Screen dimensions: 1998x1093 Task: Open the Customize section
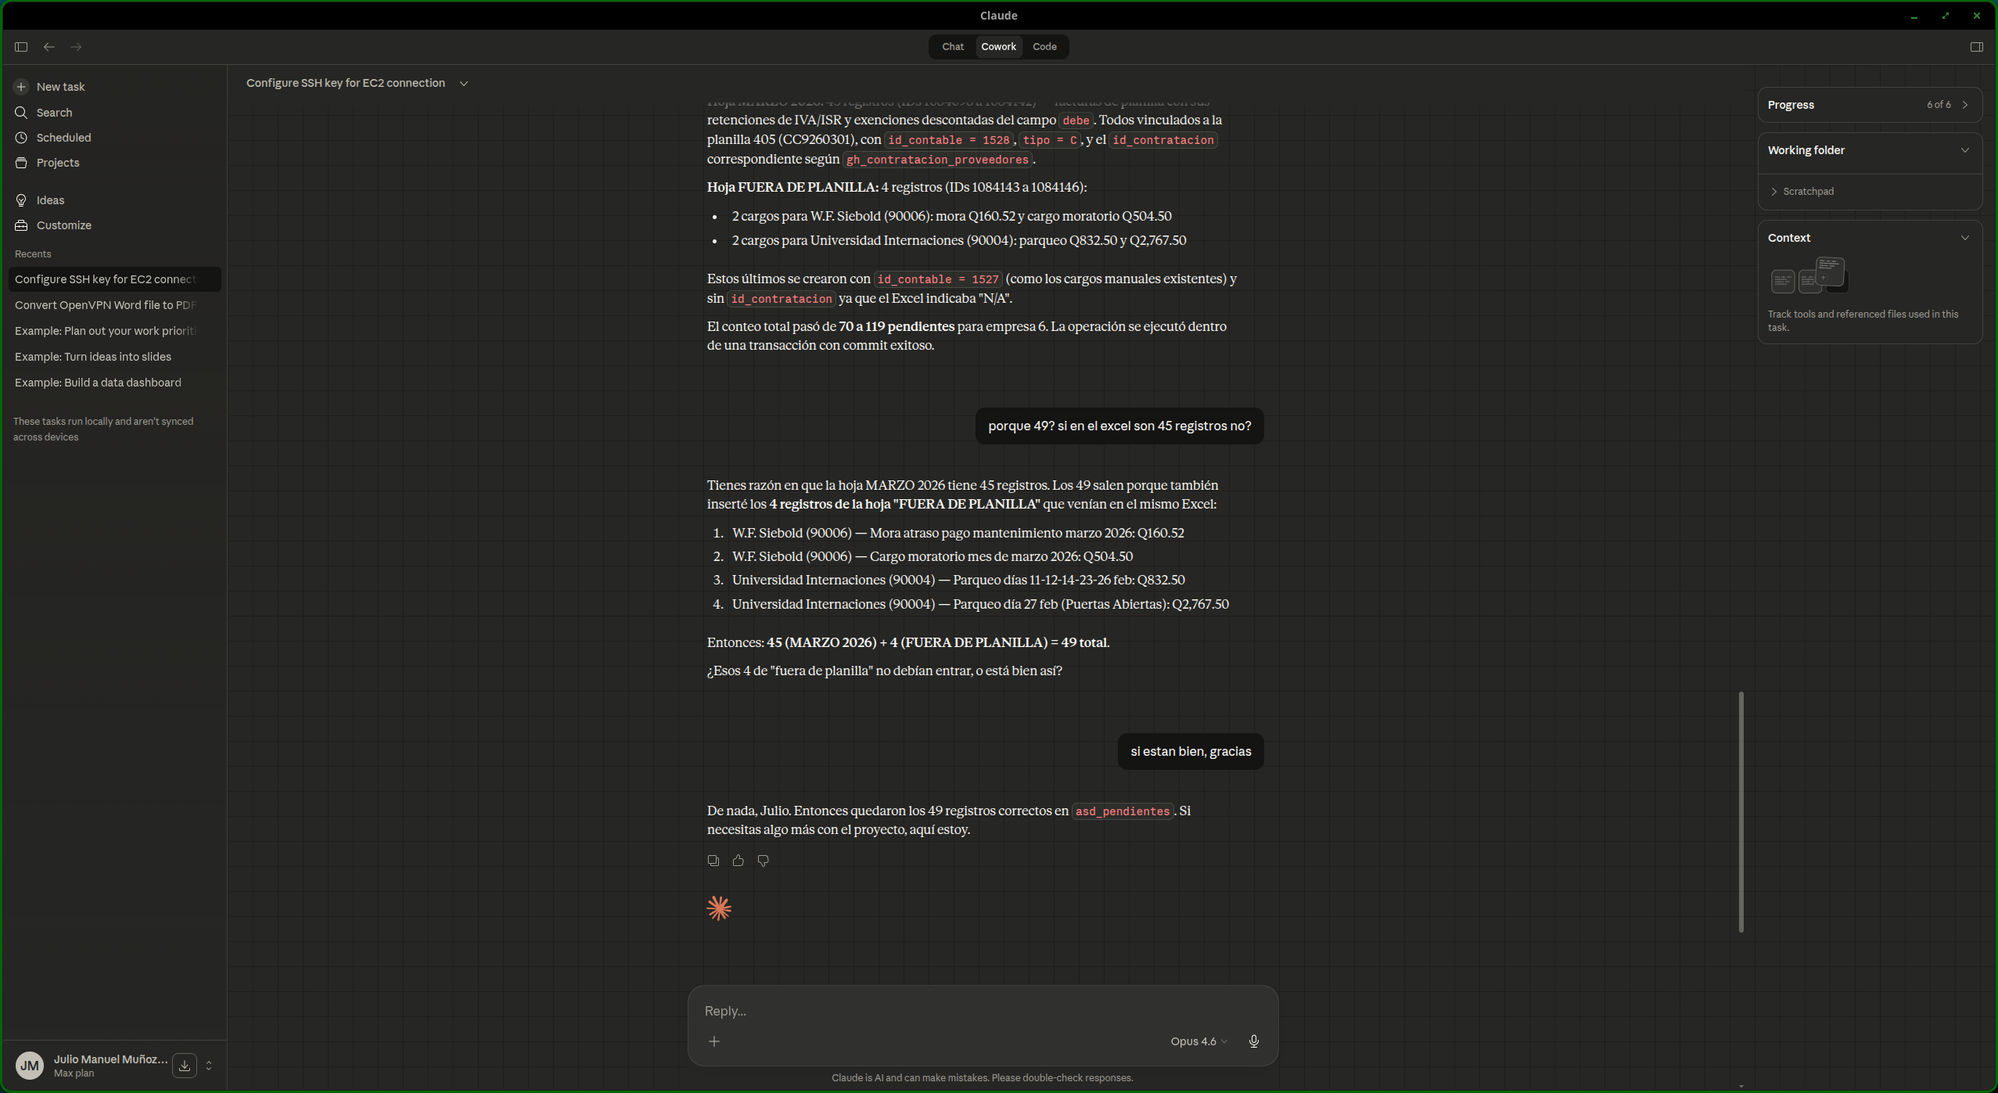(x=62, y=225)
